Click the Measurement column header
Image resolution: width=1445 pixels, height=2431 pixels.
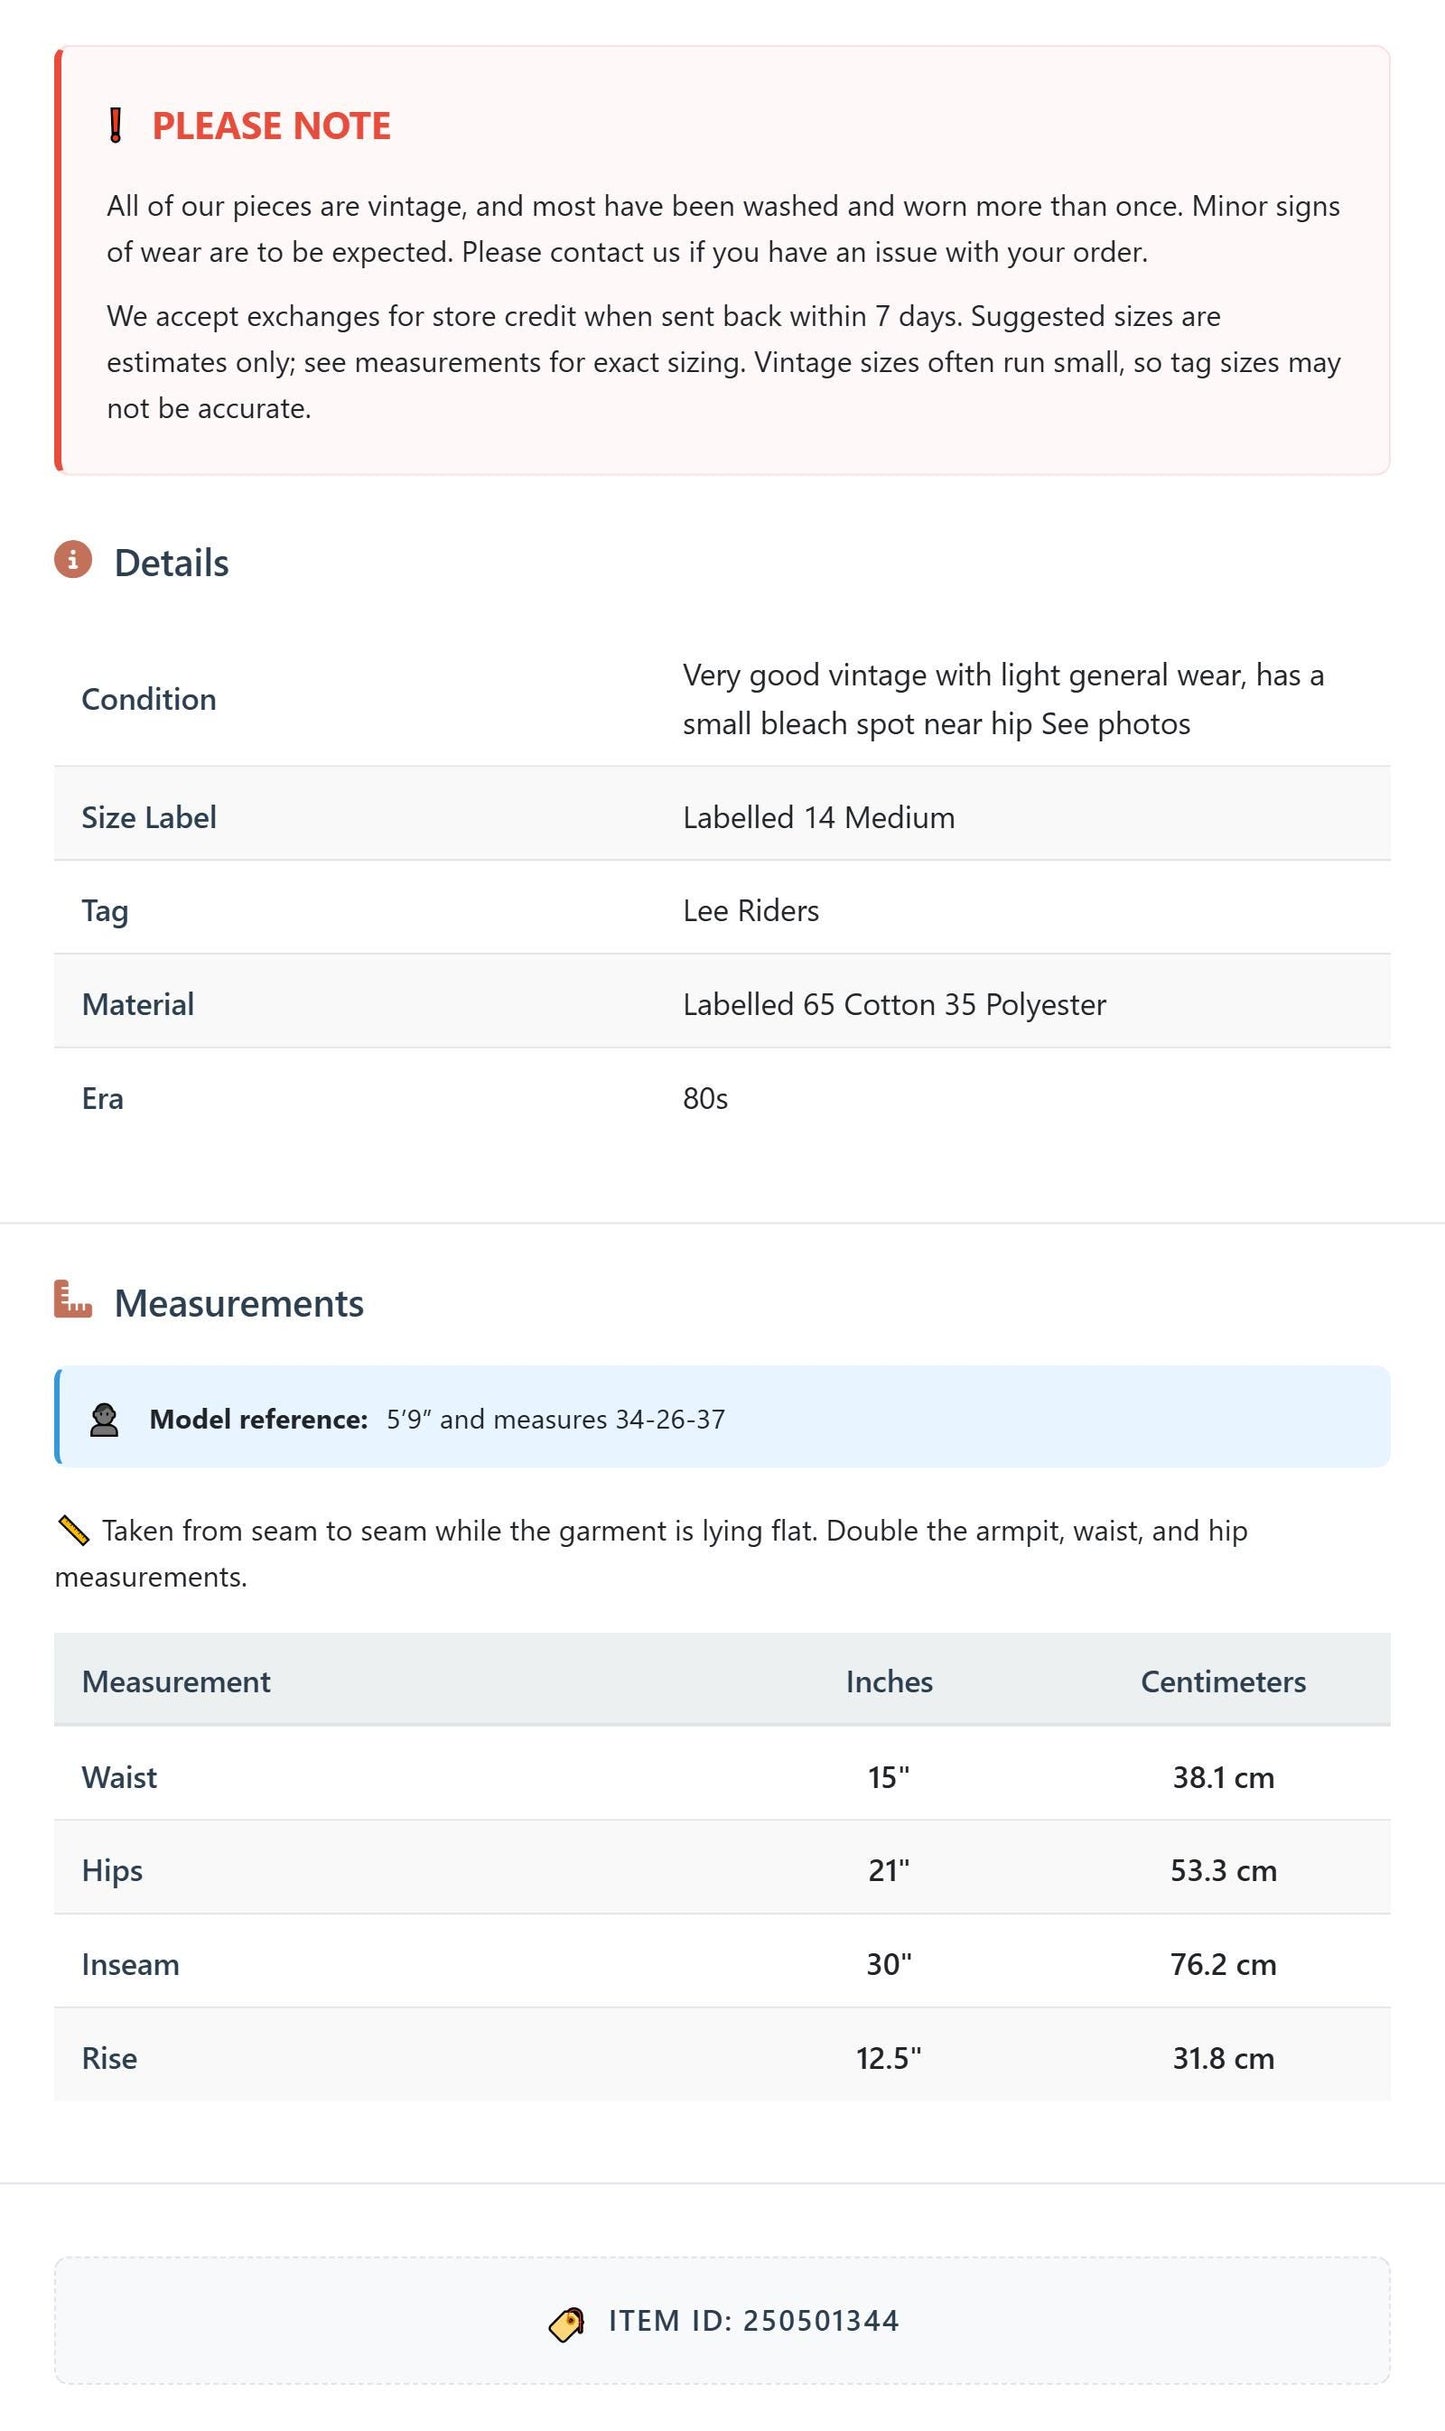(x=176, y=1681)
